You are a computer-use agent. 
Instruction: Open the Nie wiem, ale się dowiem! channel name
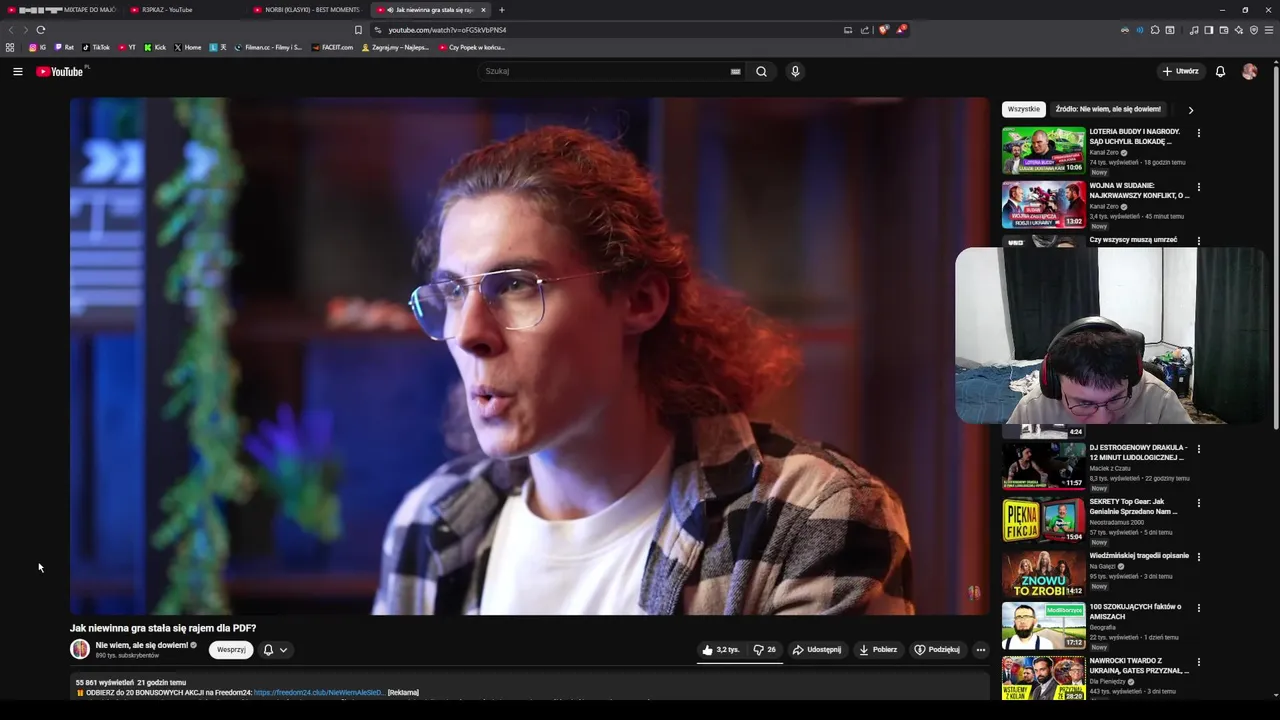point(141,645)
